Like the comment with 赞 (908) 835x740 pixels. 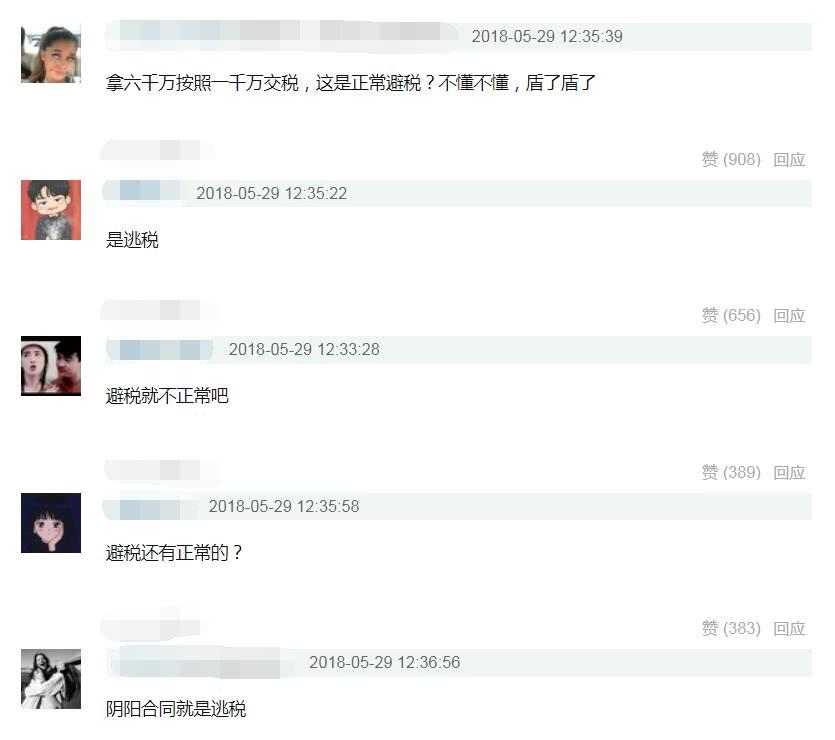pyautogui.click(x=731, y=159)
